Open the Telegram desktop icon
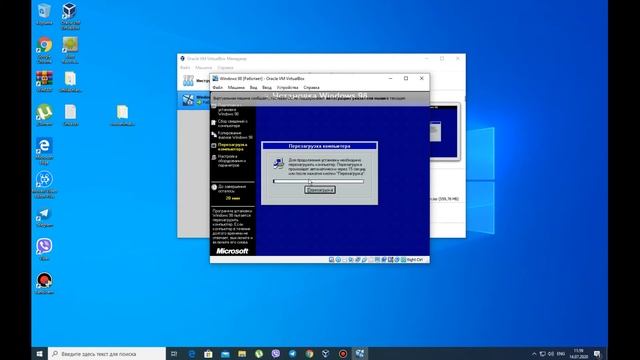 point(44,217)
